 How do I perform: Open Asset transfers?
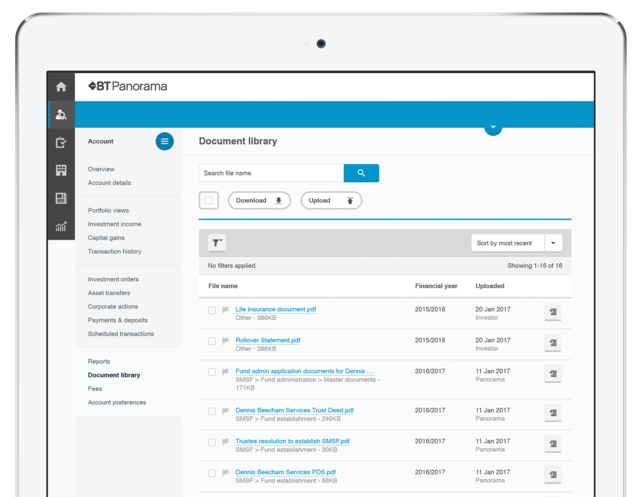click(x=109, y=293)
